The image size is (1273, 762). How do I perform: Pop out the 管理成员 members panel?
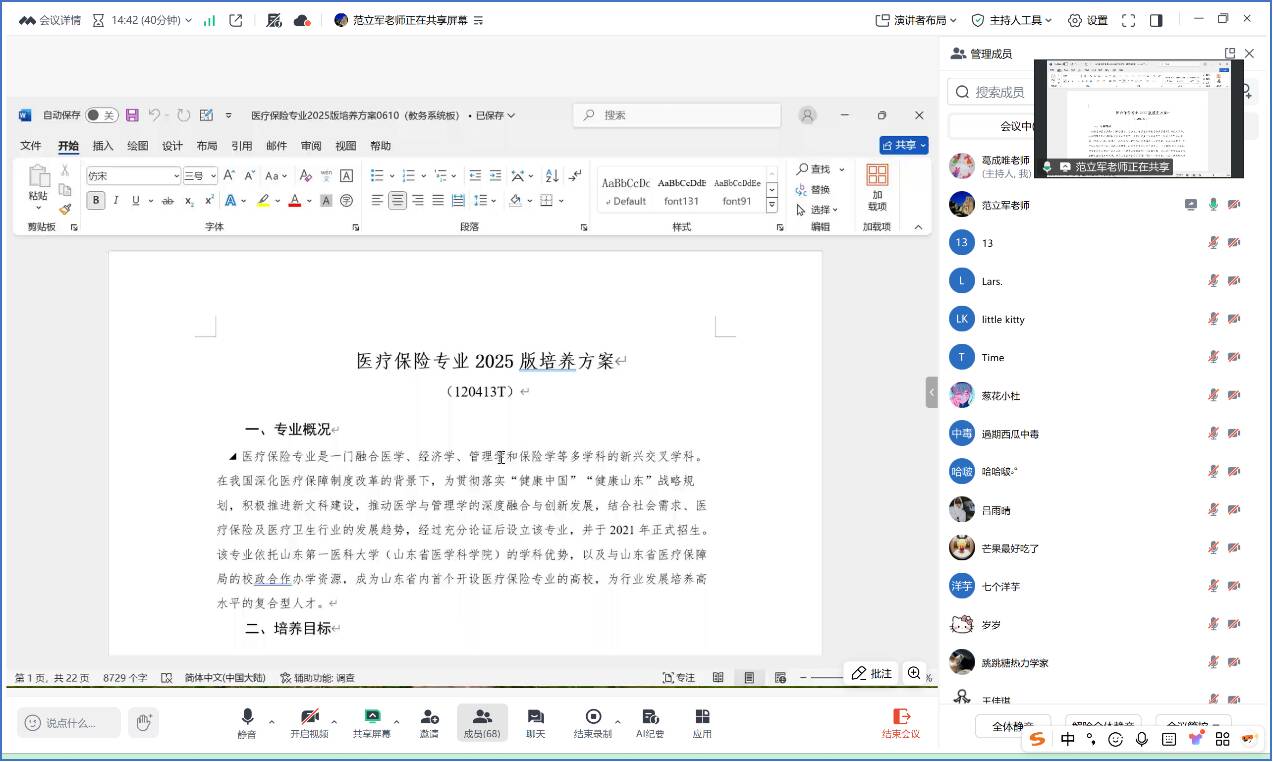(1230, 54)
